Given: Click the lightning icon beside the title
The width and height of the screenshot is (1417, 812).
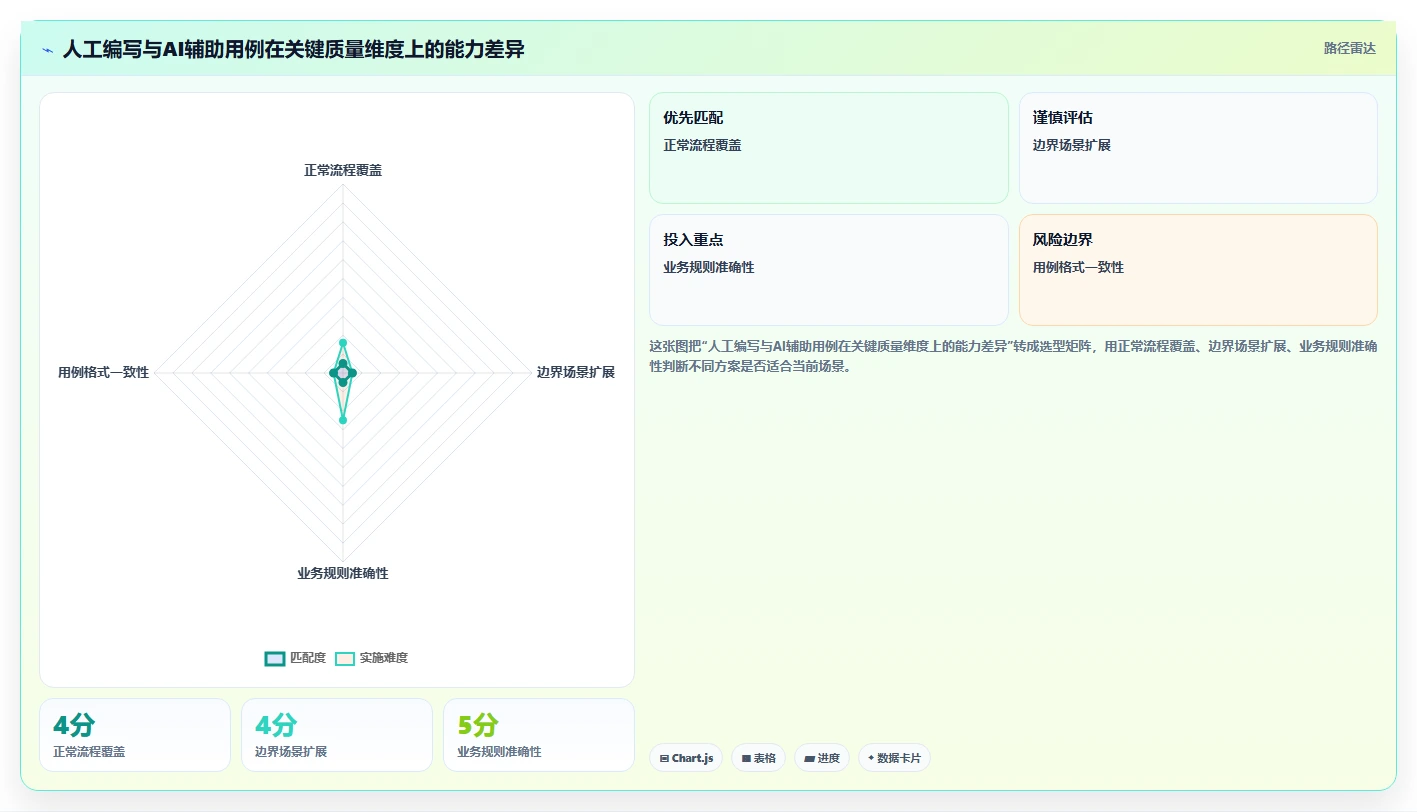Looking at the screenshot, I should 47,49.
